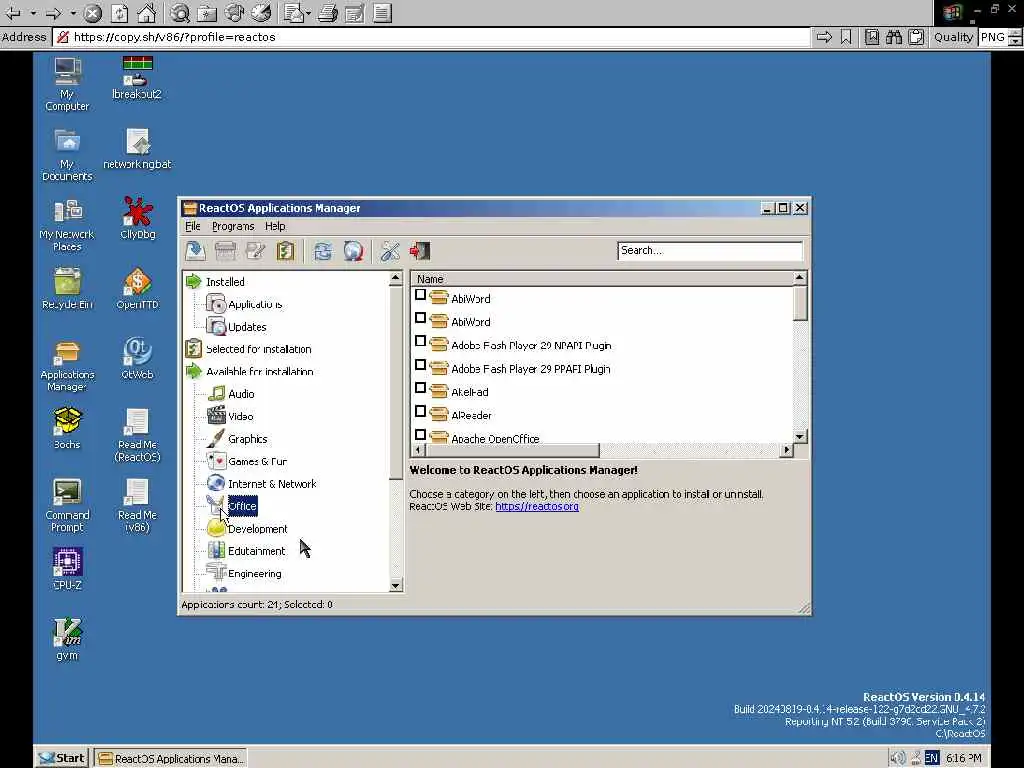Select the Recycle Bin desktop icon

coord(67,289)
